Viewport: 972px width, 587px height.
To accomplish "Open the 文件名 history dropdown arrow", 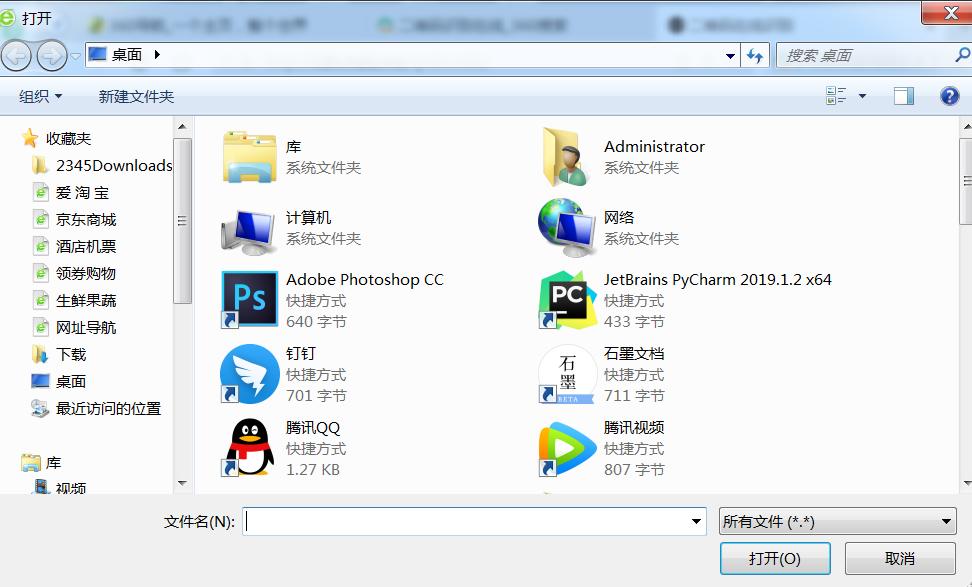I will click(x=697, y=522).
